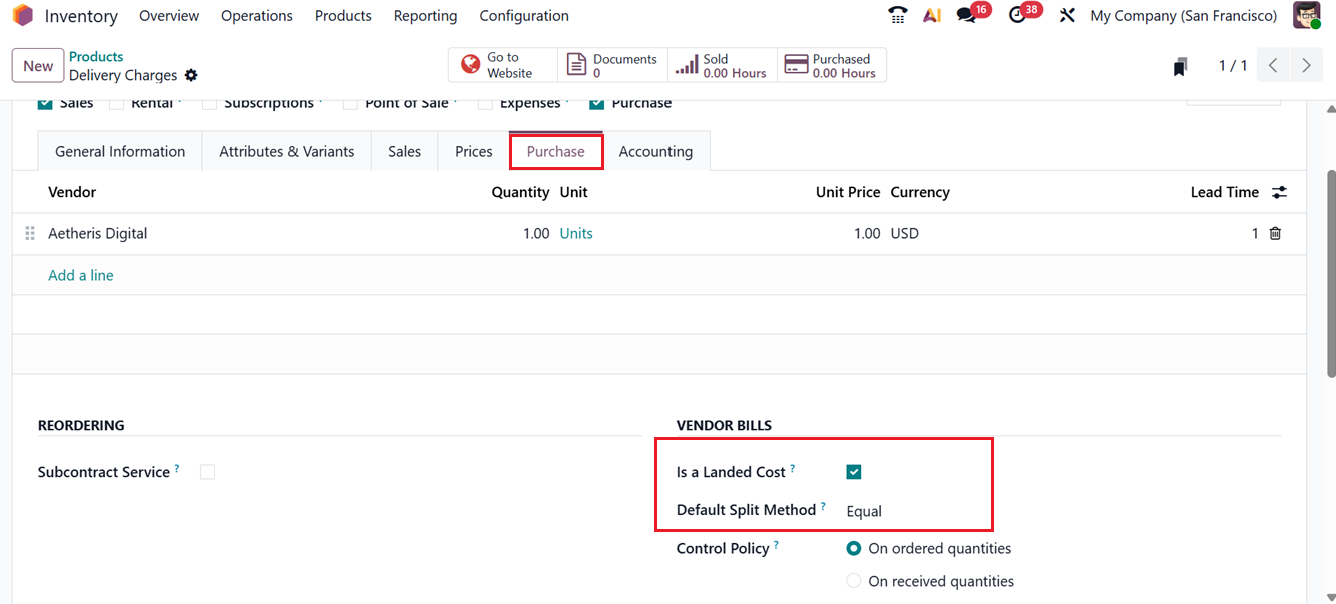Expand the Subscriptions options chevron
1336x604 pixels.
[x=320, y=101]
